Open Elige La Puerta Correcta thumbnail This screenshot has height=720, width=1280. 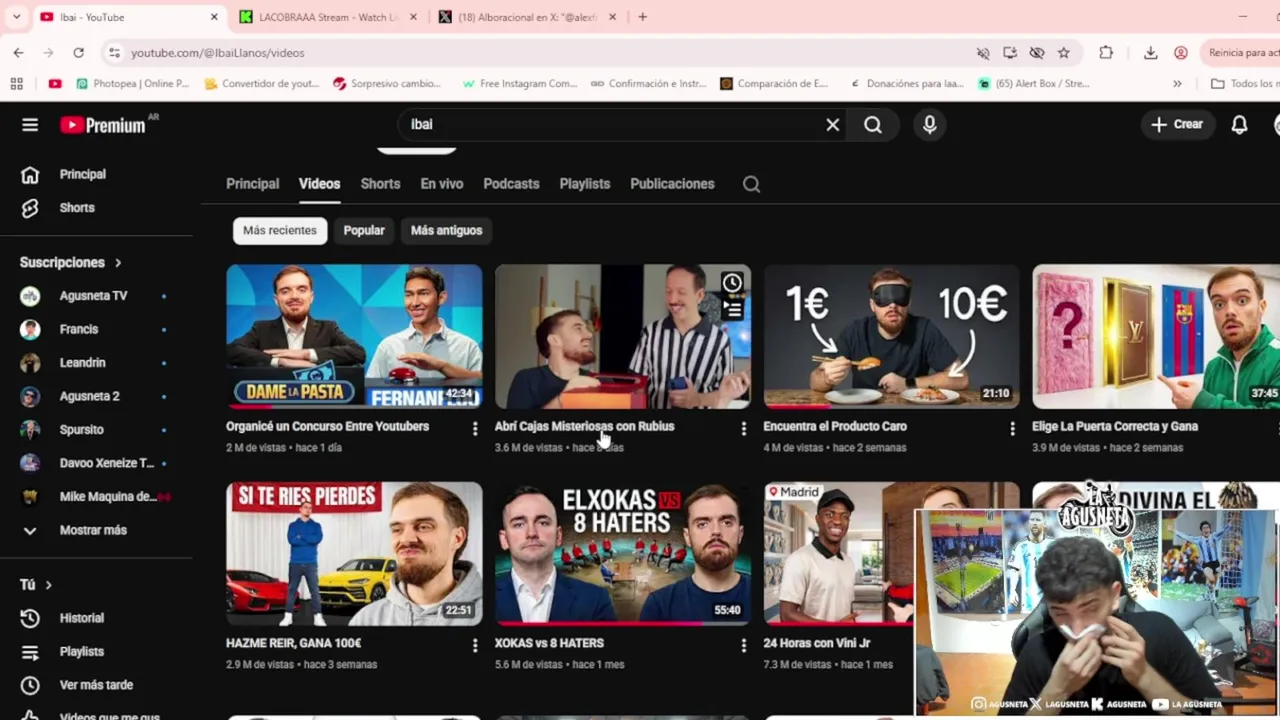tap(1156, 336)
